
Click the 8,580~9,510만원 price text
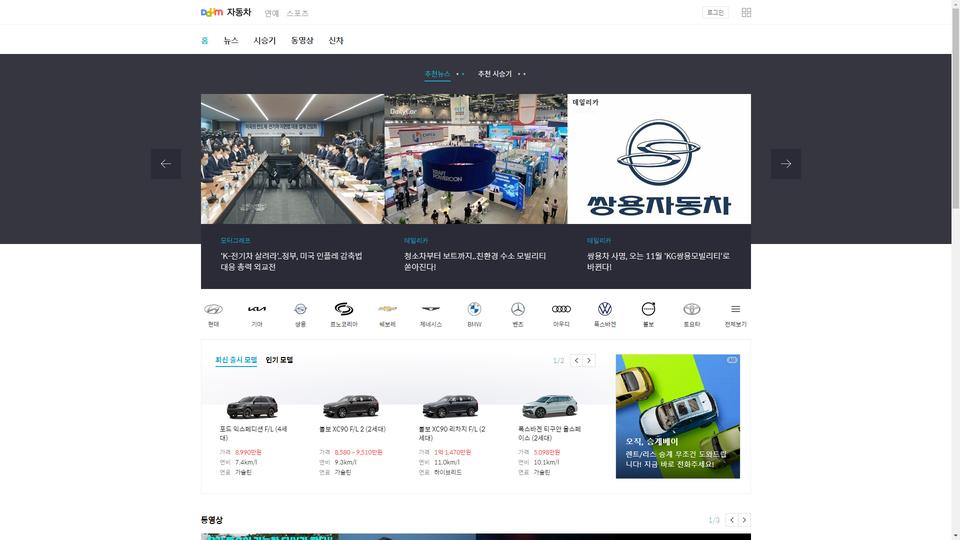[x=358, y=452]
